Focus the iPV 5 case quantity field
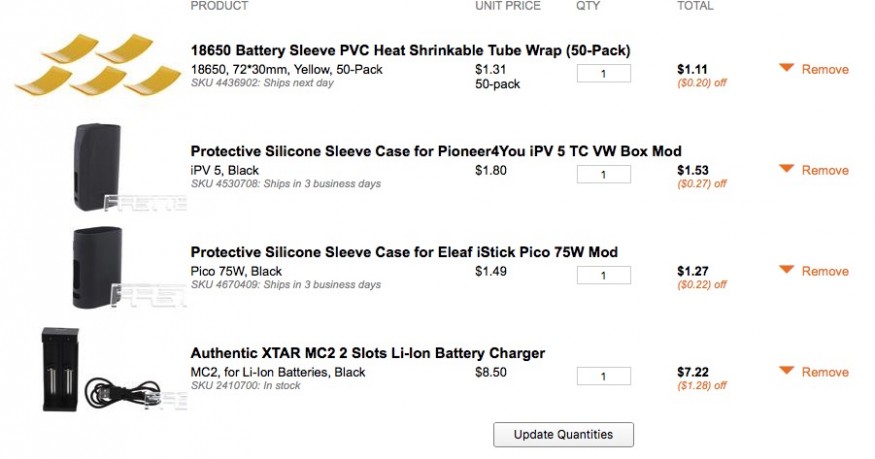The height and width of the screenshot is (459, 875). [604, 175]
